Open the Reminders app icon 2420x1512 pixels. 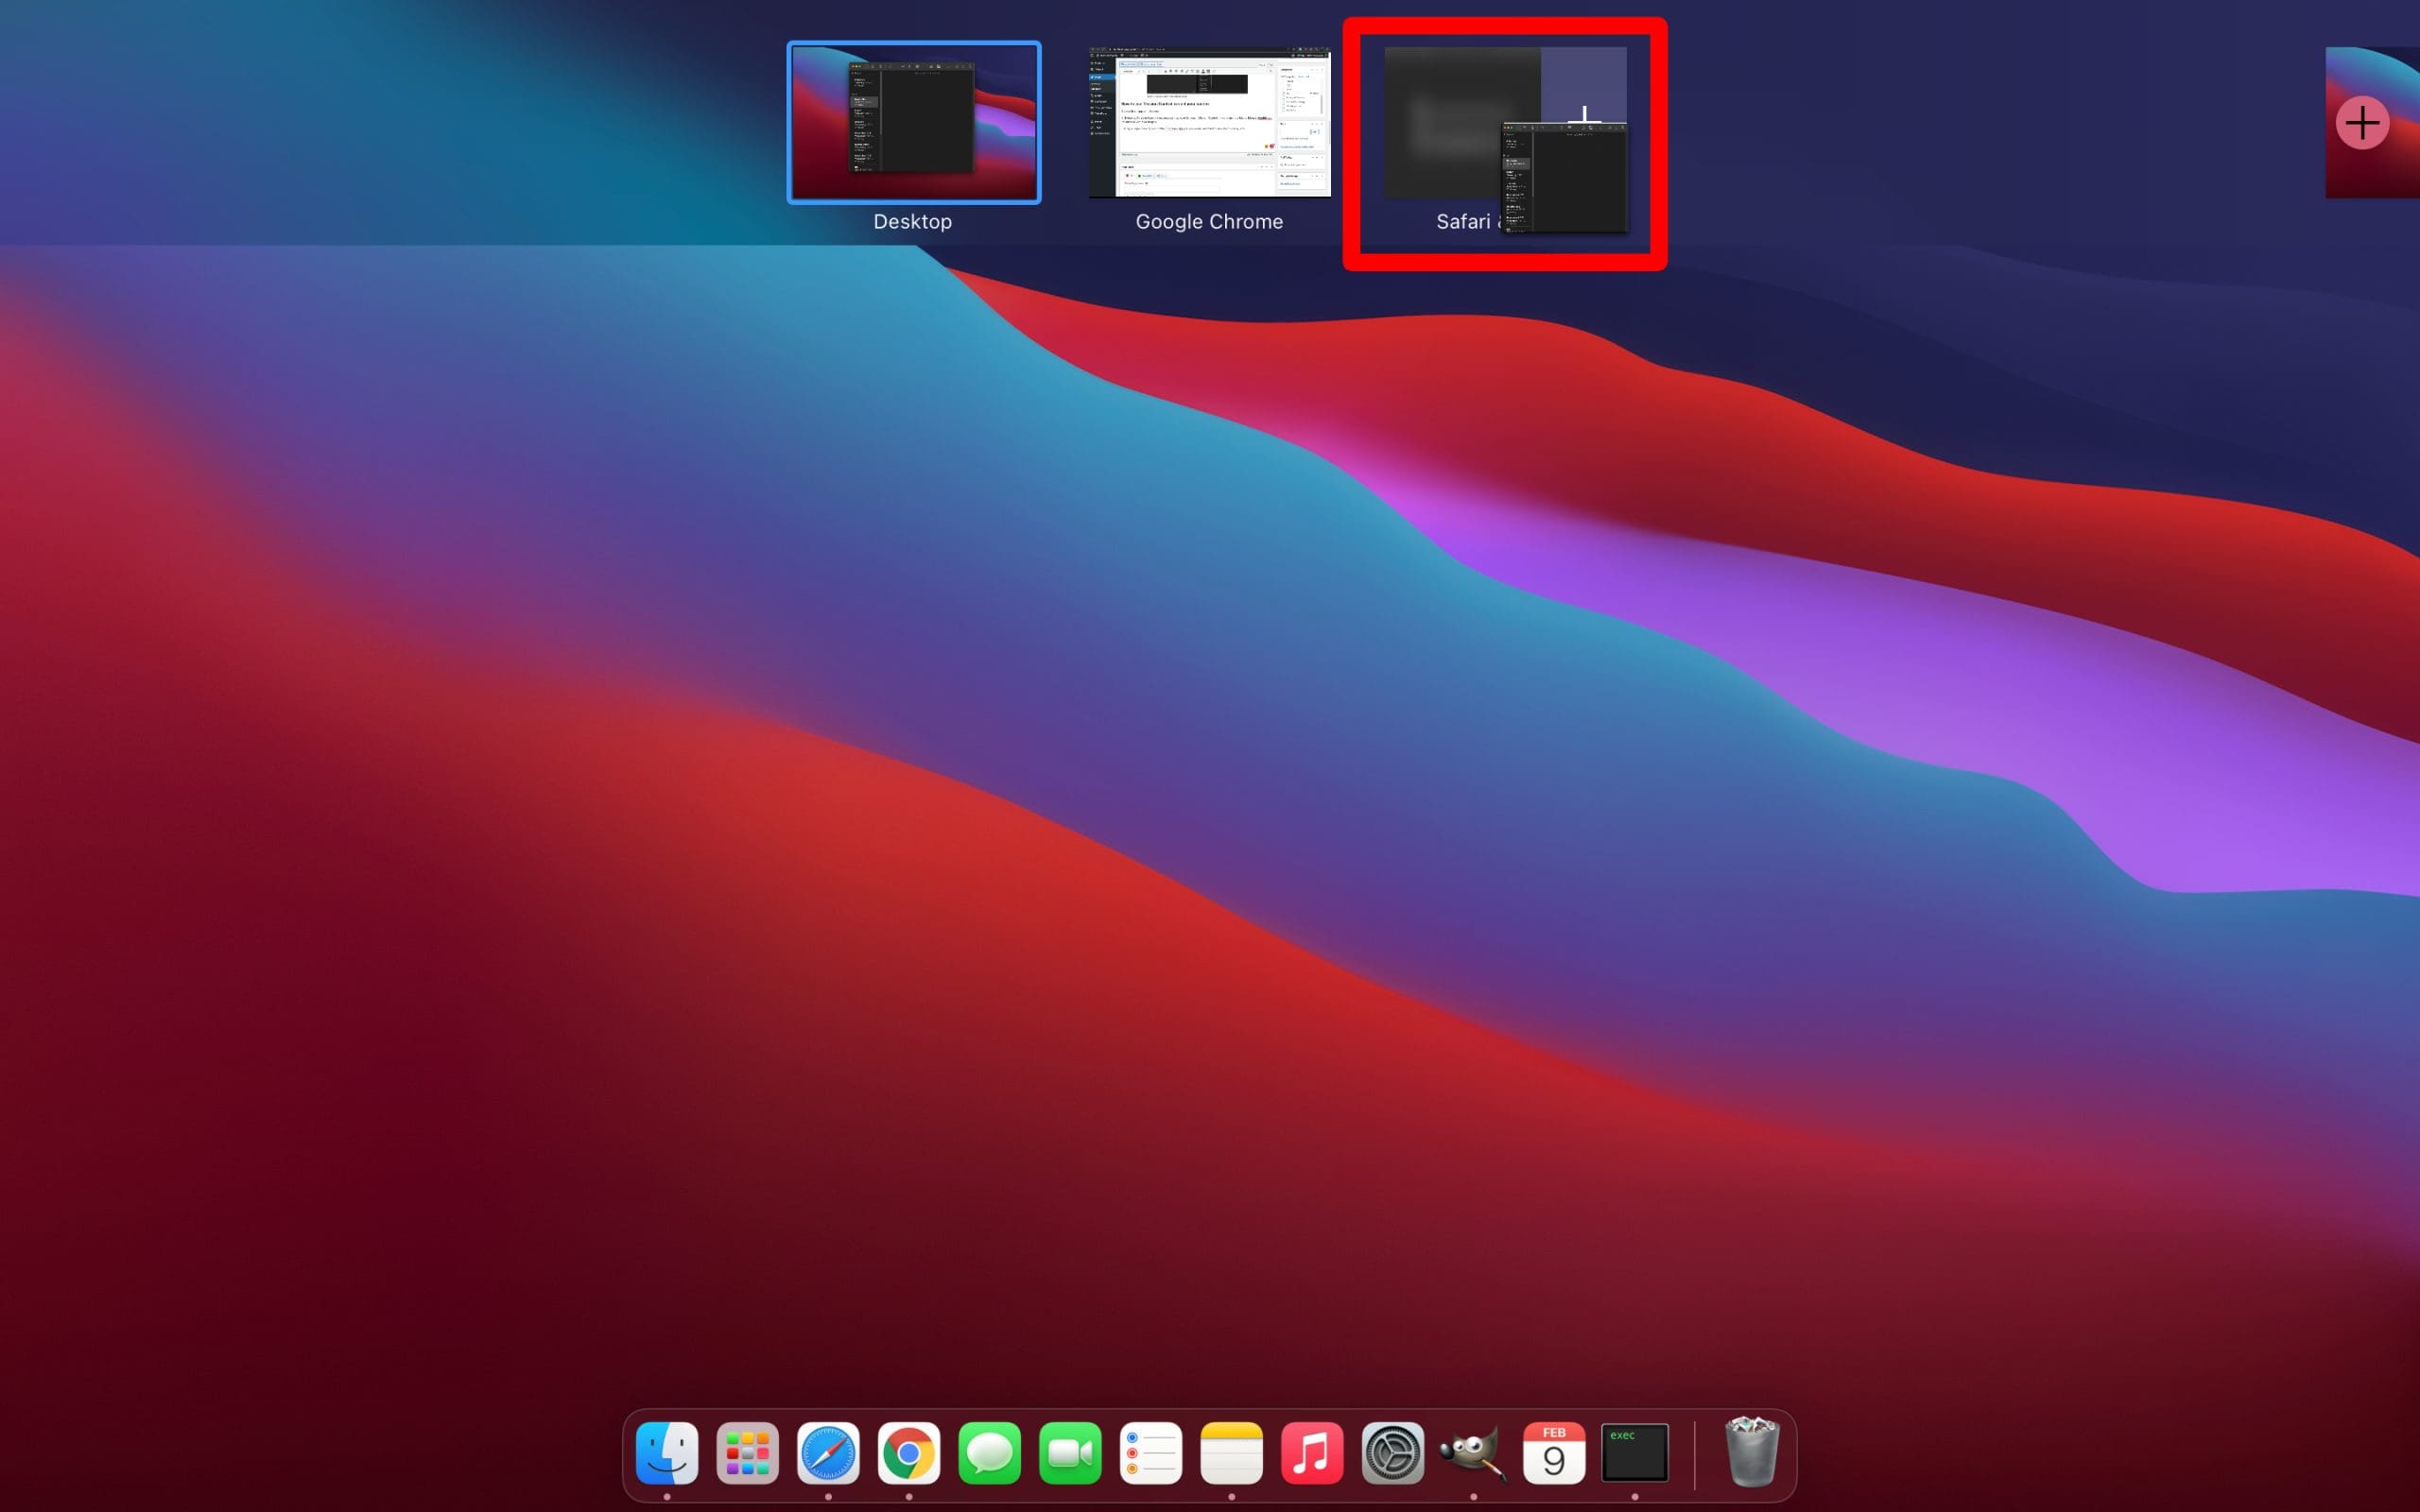[1151, 1452]
